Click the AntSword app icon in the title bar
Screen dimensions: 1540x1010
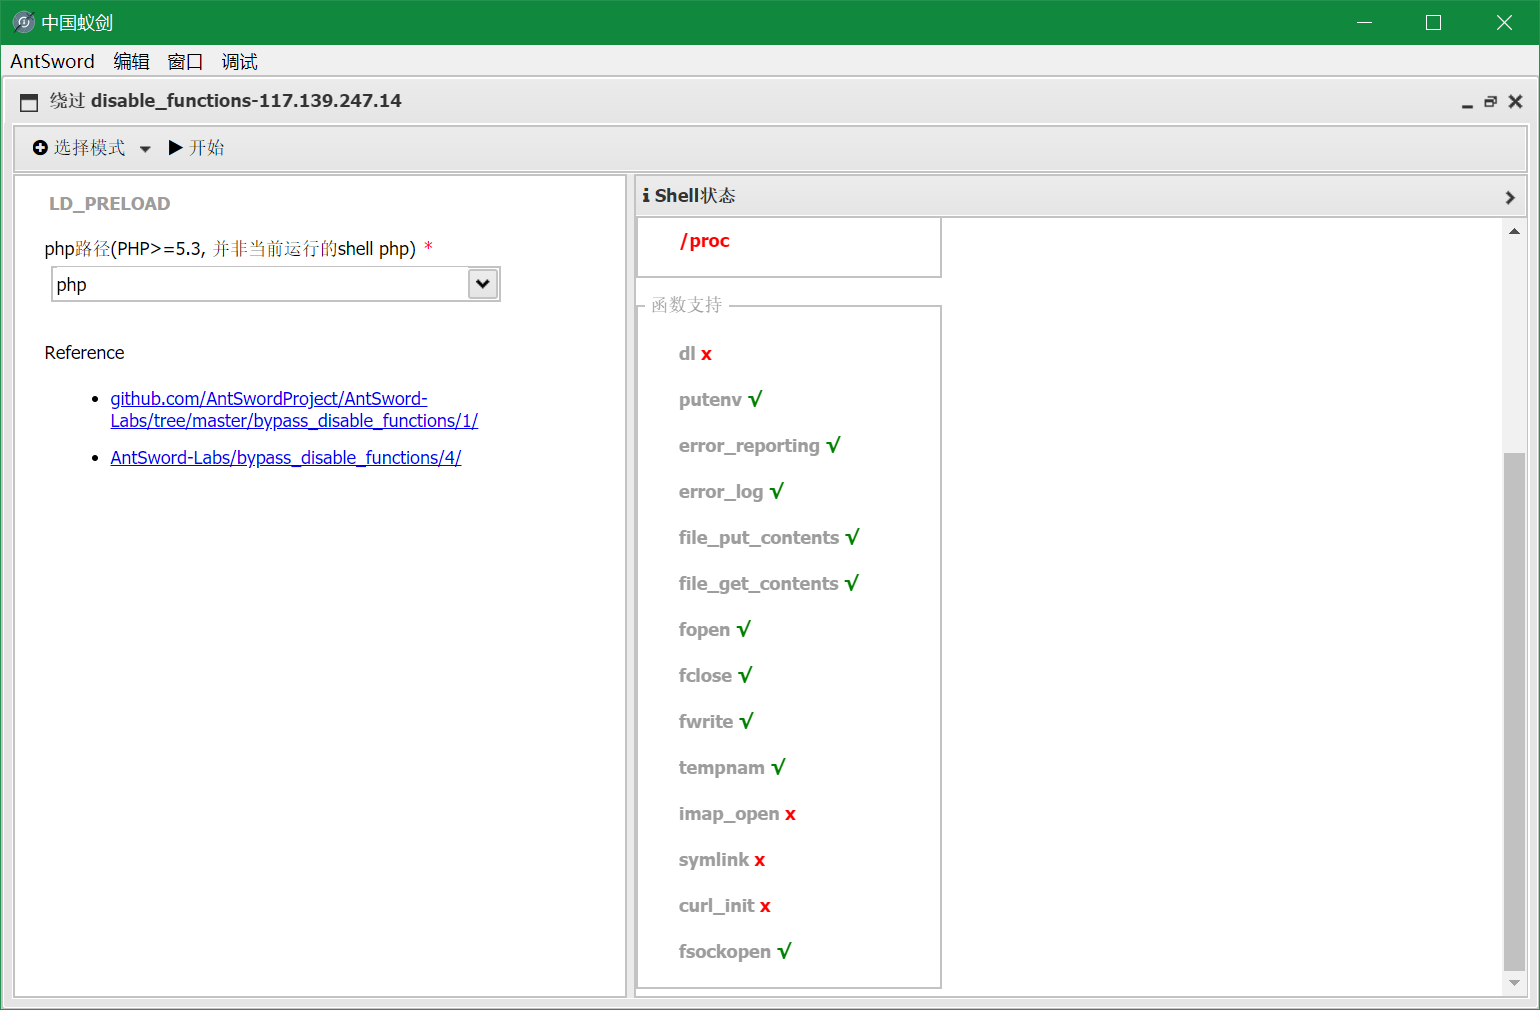coord(23,22)
